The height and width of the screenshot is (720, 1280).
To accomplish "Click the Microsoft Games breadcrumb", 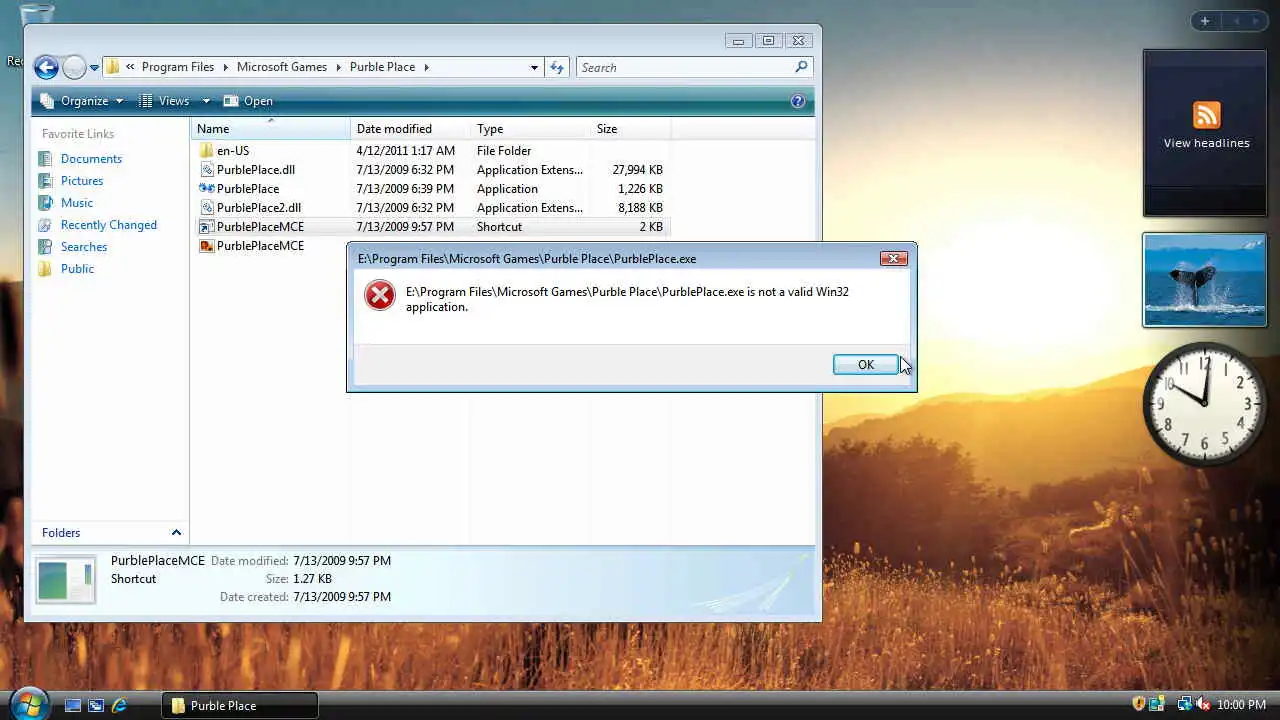I will pos(282,67).
